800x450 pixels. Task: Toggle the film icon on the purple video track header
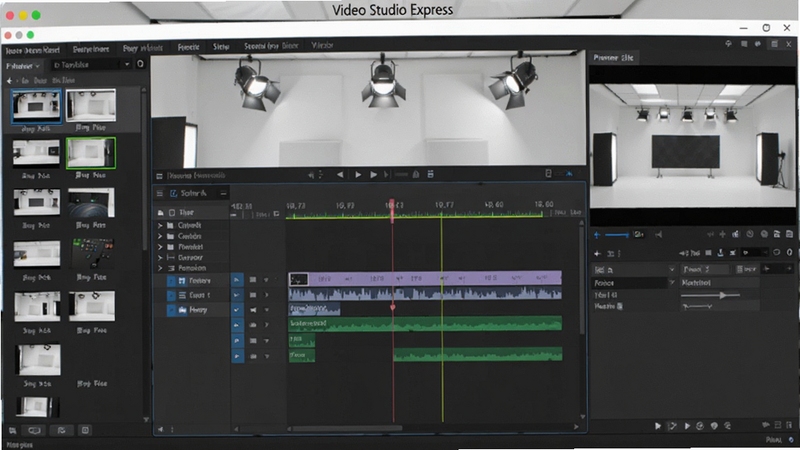[253, 280]
